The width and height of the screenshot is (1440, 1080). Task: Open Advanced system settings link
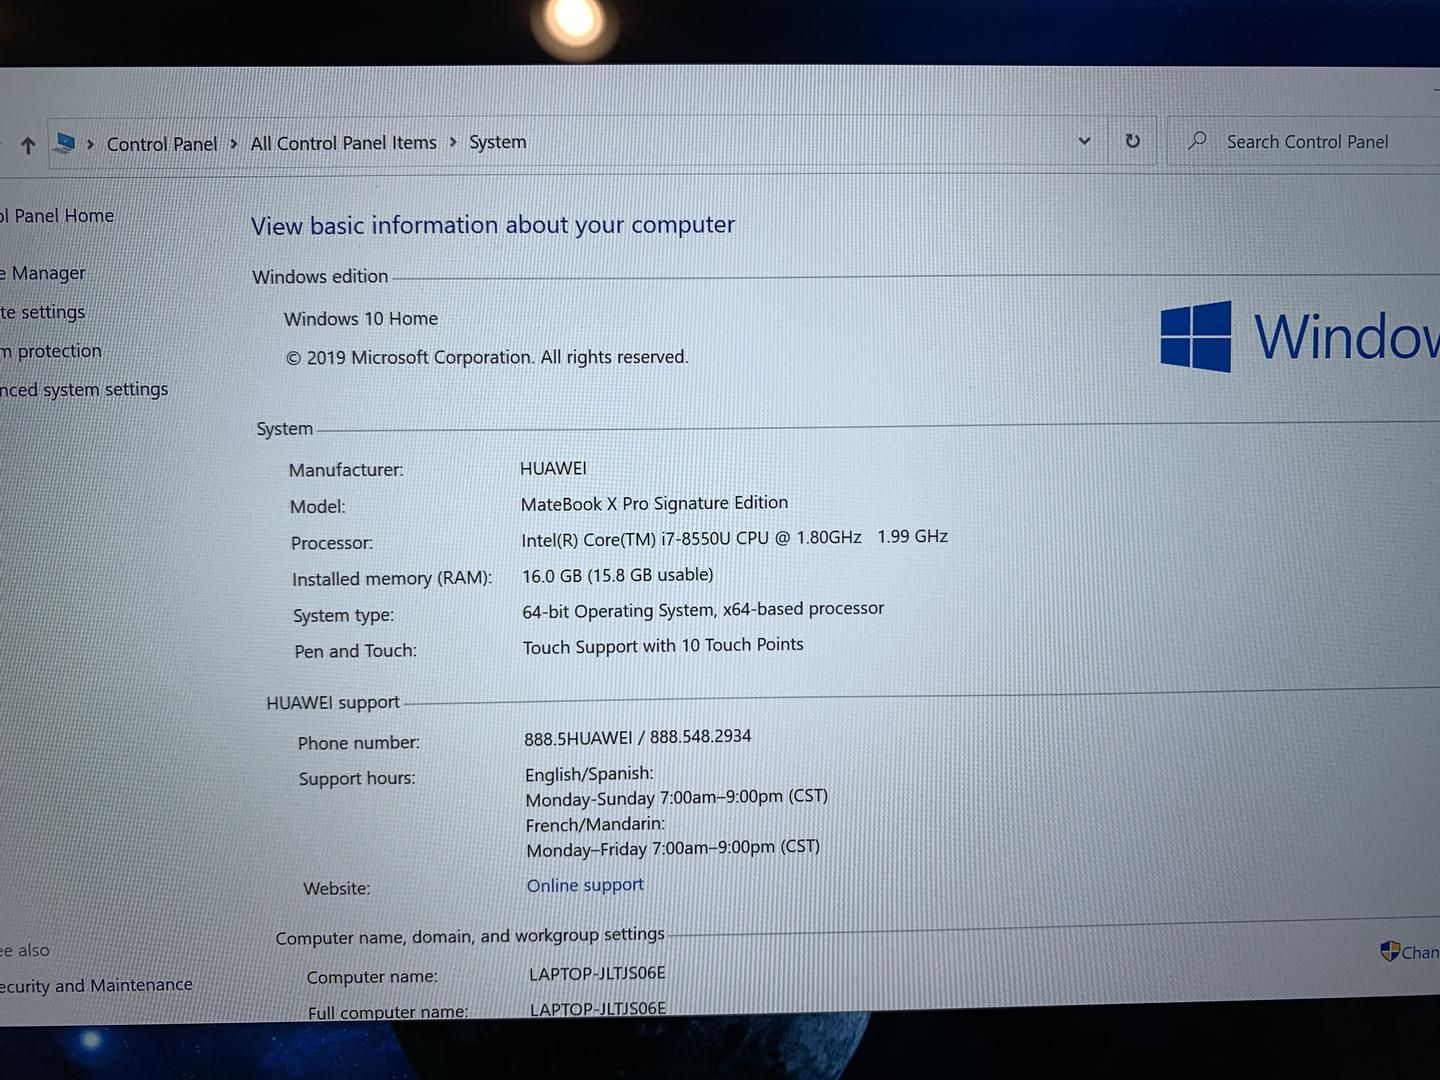tap(84, 389)
